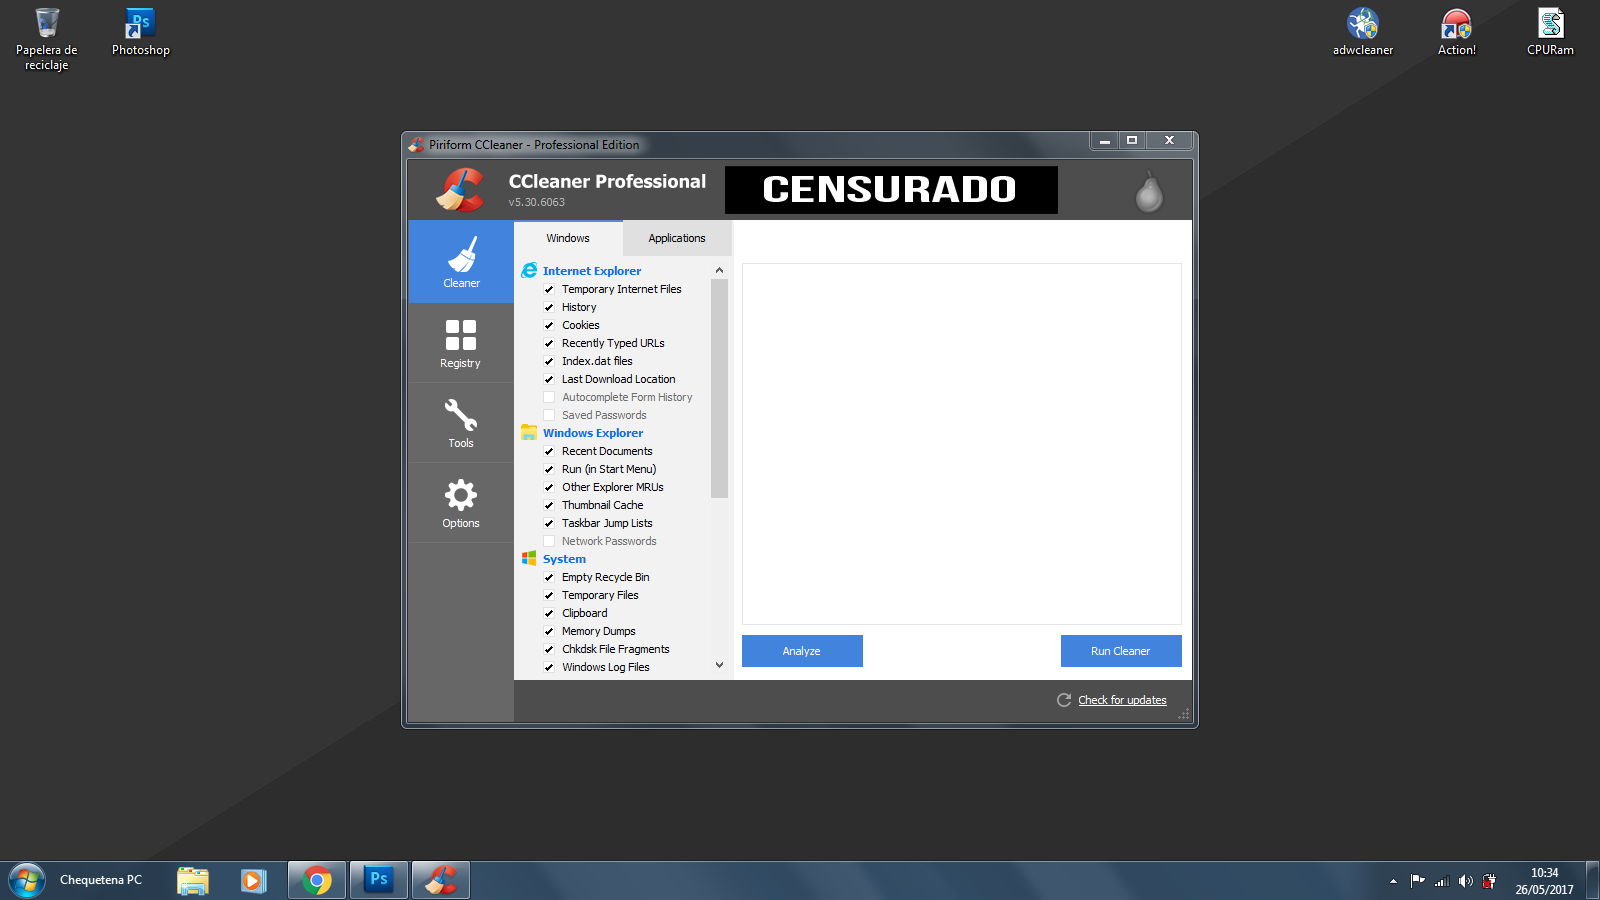Select Last Download Location item
Viewport: 1600px width, 900px height.
[618, 379]
